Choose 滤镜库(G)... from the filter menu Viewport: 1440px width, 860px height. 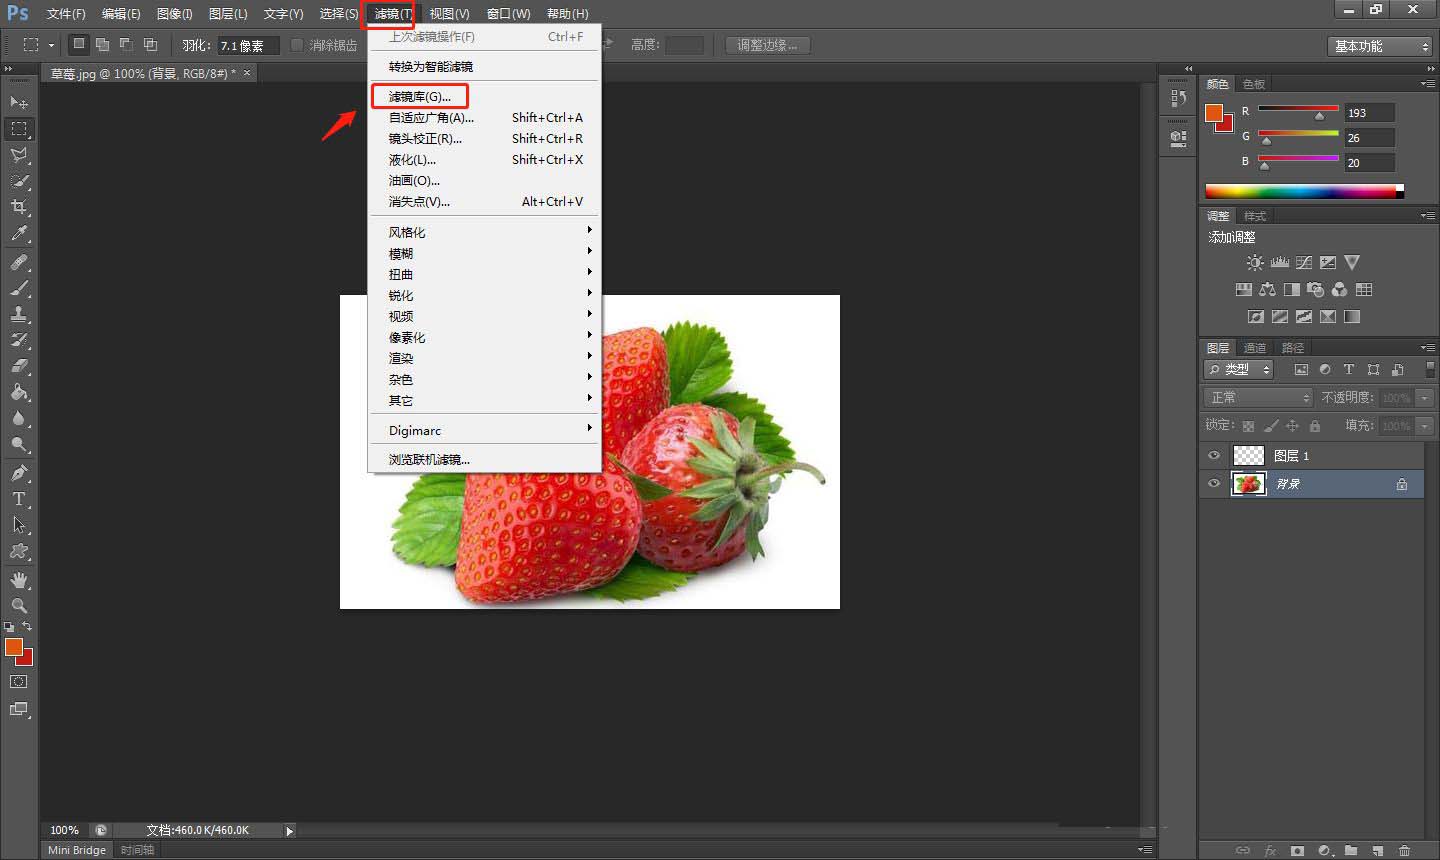(420, 97)
